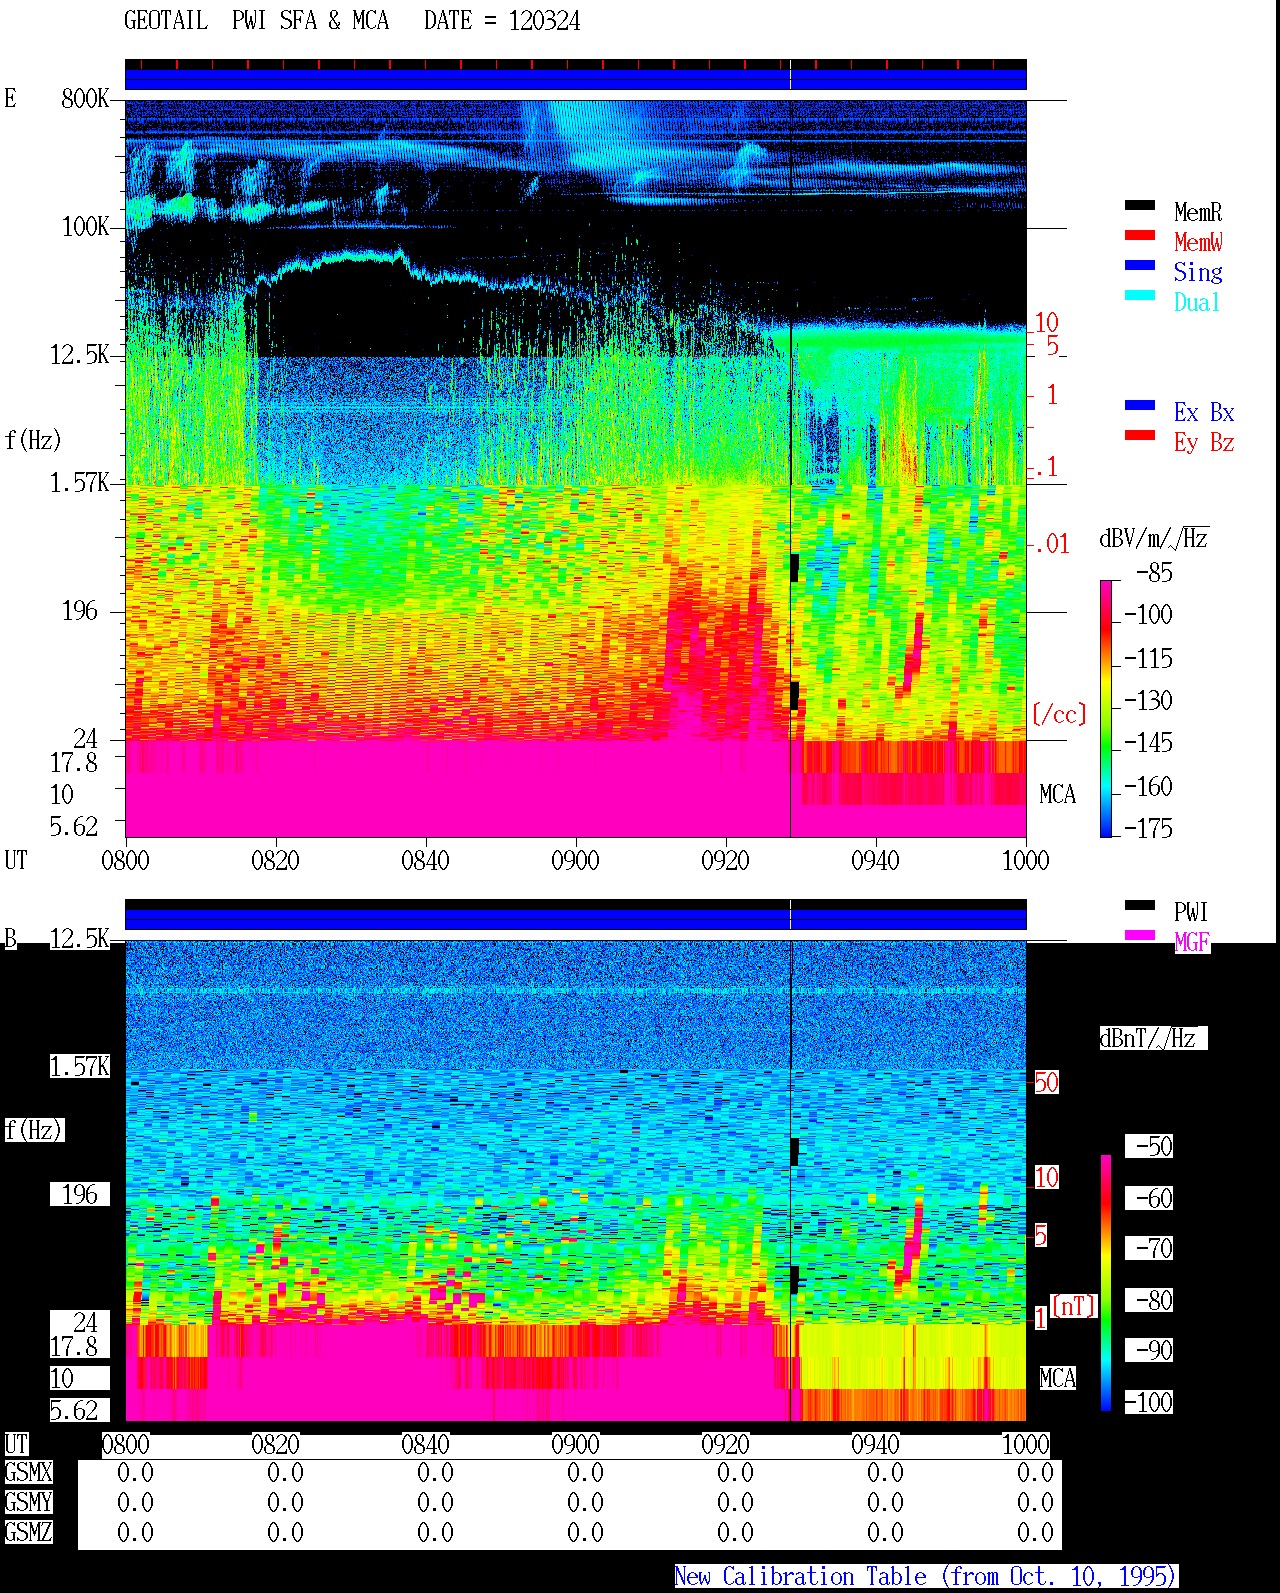Click the dBV/m/√Hz color scale bar
The width and height of the screenshot is (1280, 1593).
coord(1106,708)
